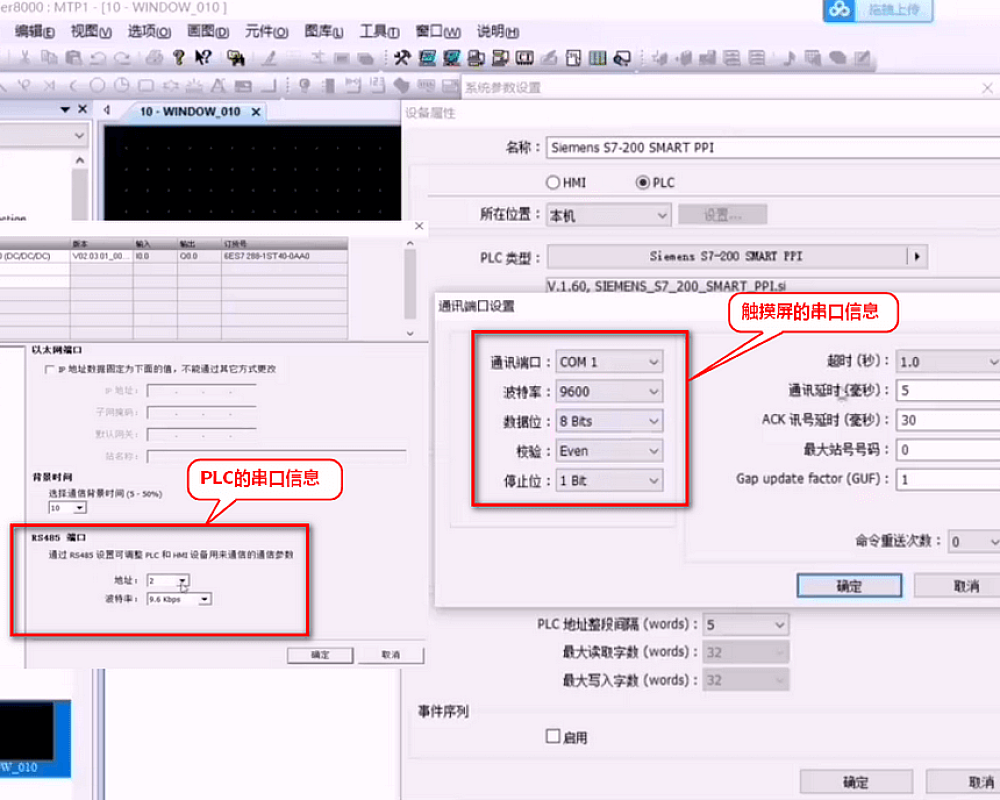Select the PLC radio button

[x=643, y=183]
